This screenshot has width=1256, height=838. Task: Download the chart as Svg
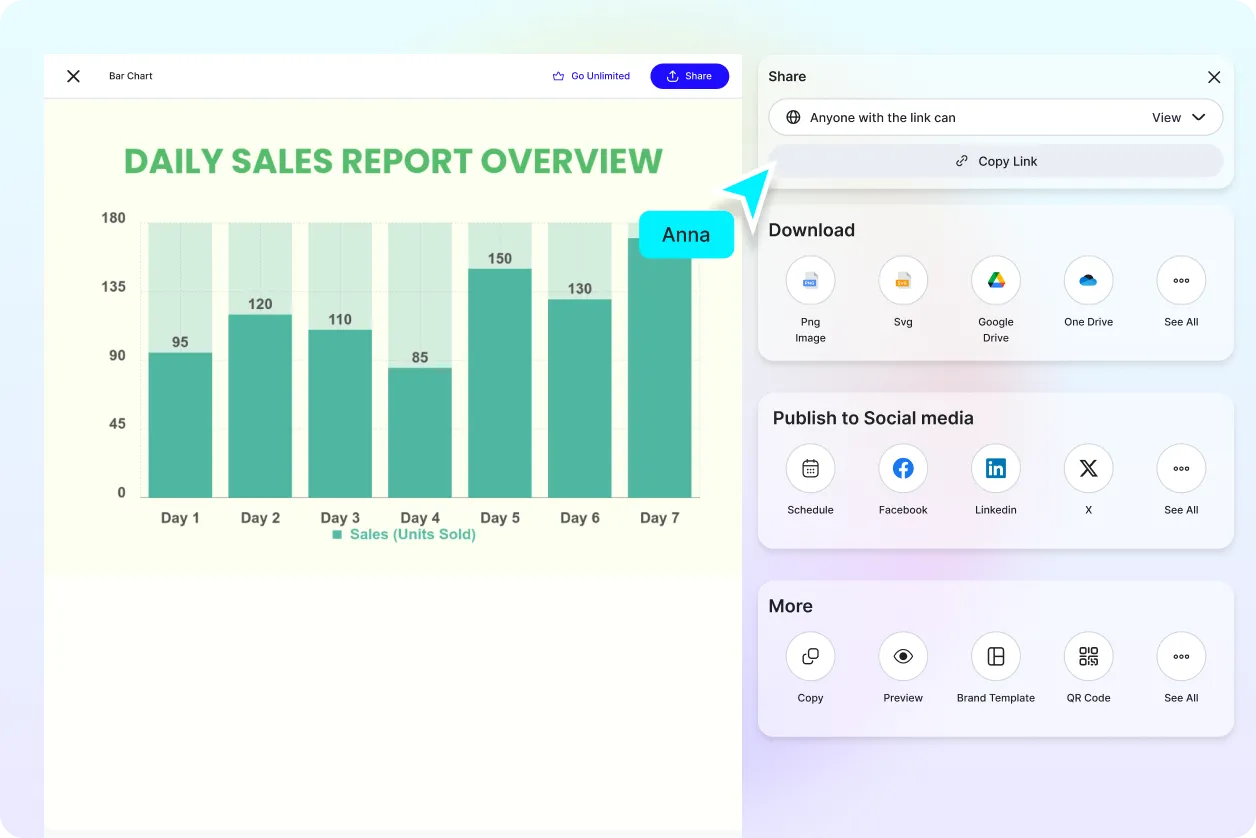coord(903,281)
